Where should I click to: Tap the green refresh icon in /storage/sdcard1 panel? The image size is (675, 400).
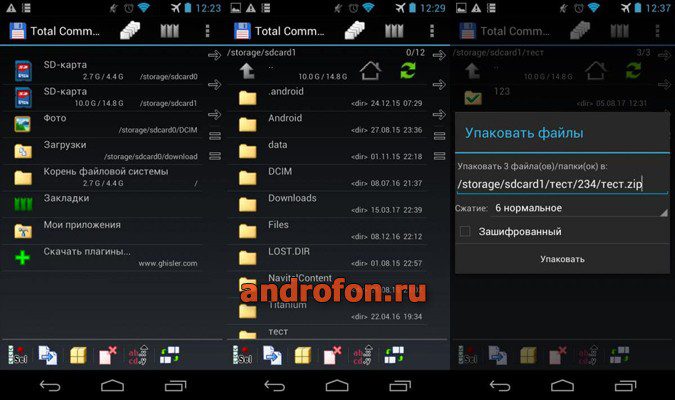coord(408,71)
